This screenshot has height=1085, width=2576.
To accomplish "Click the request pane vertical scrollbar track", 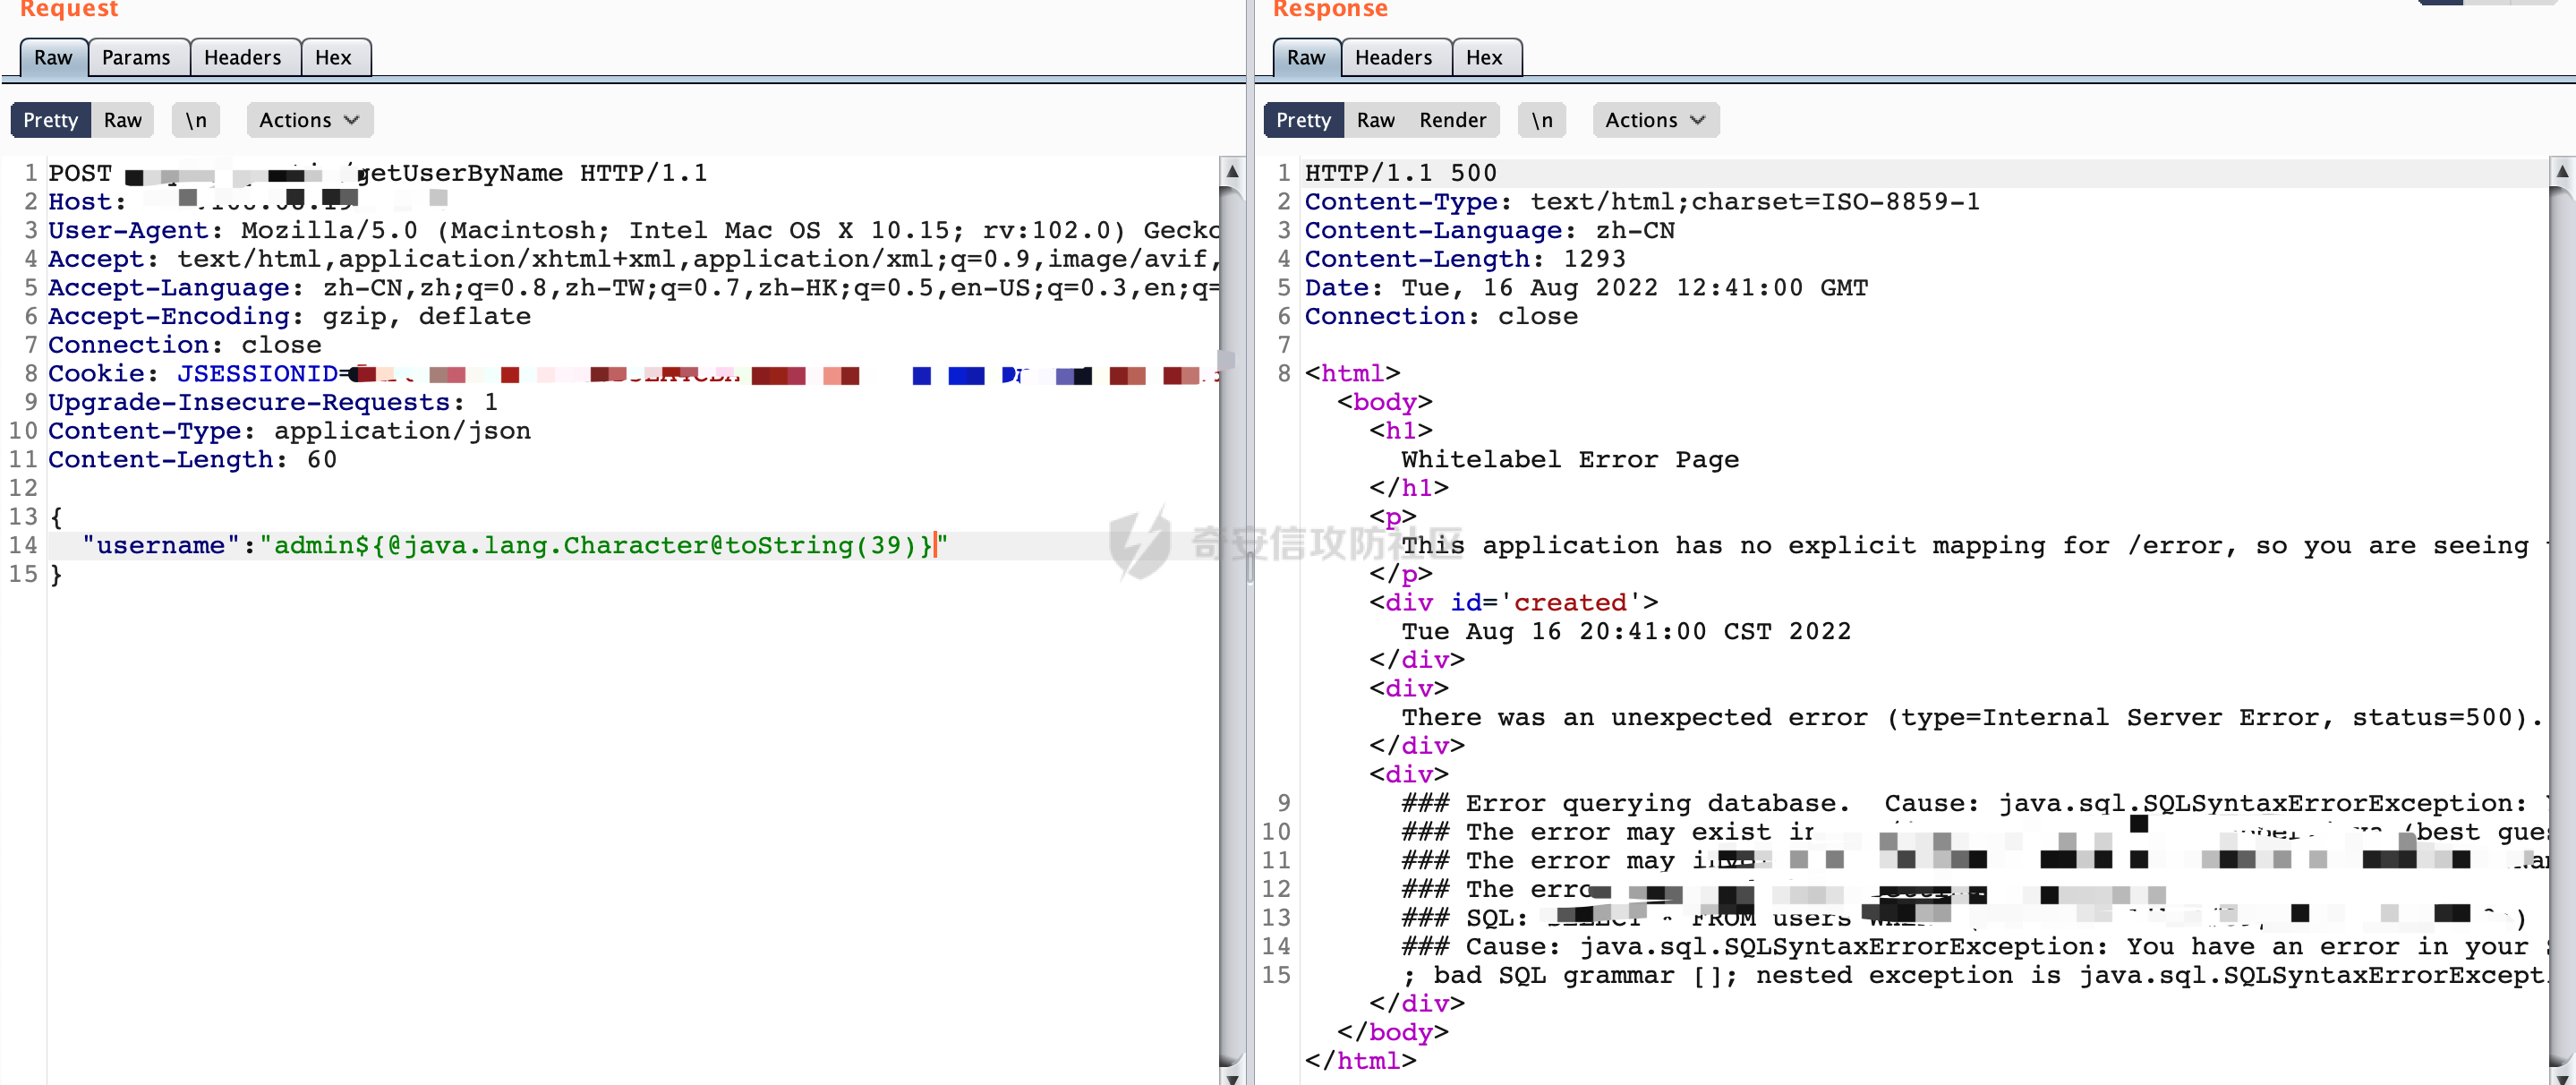I will (x=1232, y=700).
